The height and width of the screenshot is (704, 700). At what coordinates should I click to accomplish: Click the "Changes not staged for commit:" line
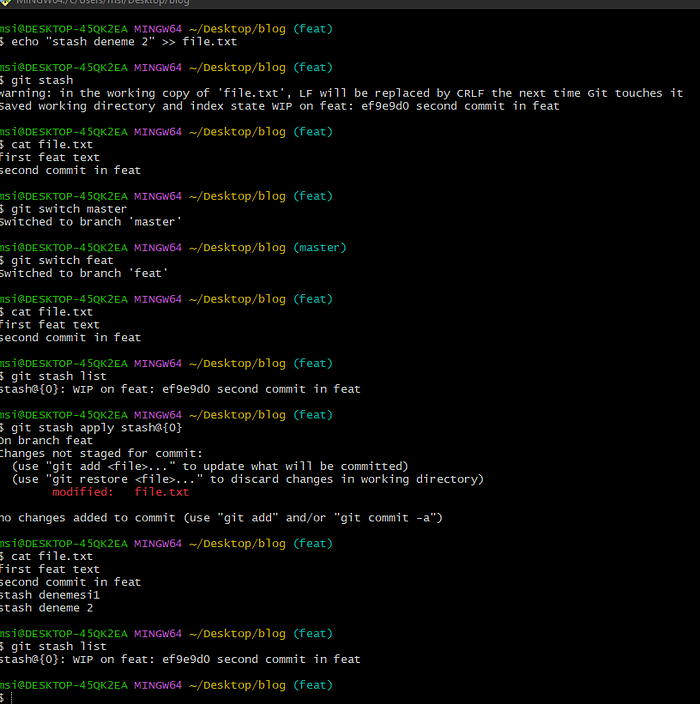101,453
